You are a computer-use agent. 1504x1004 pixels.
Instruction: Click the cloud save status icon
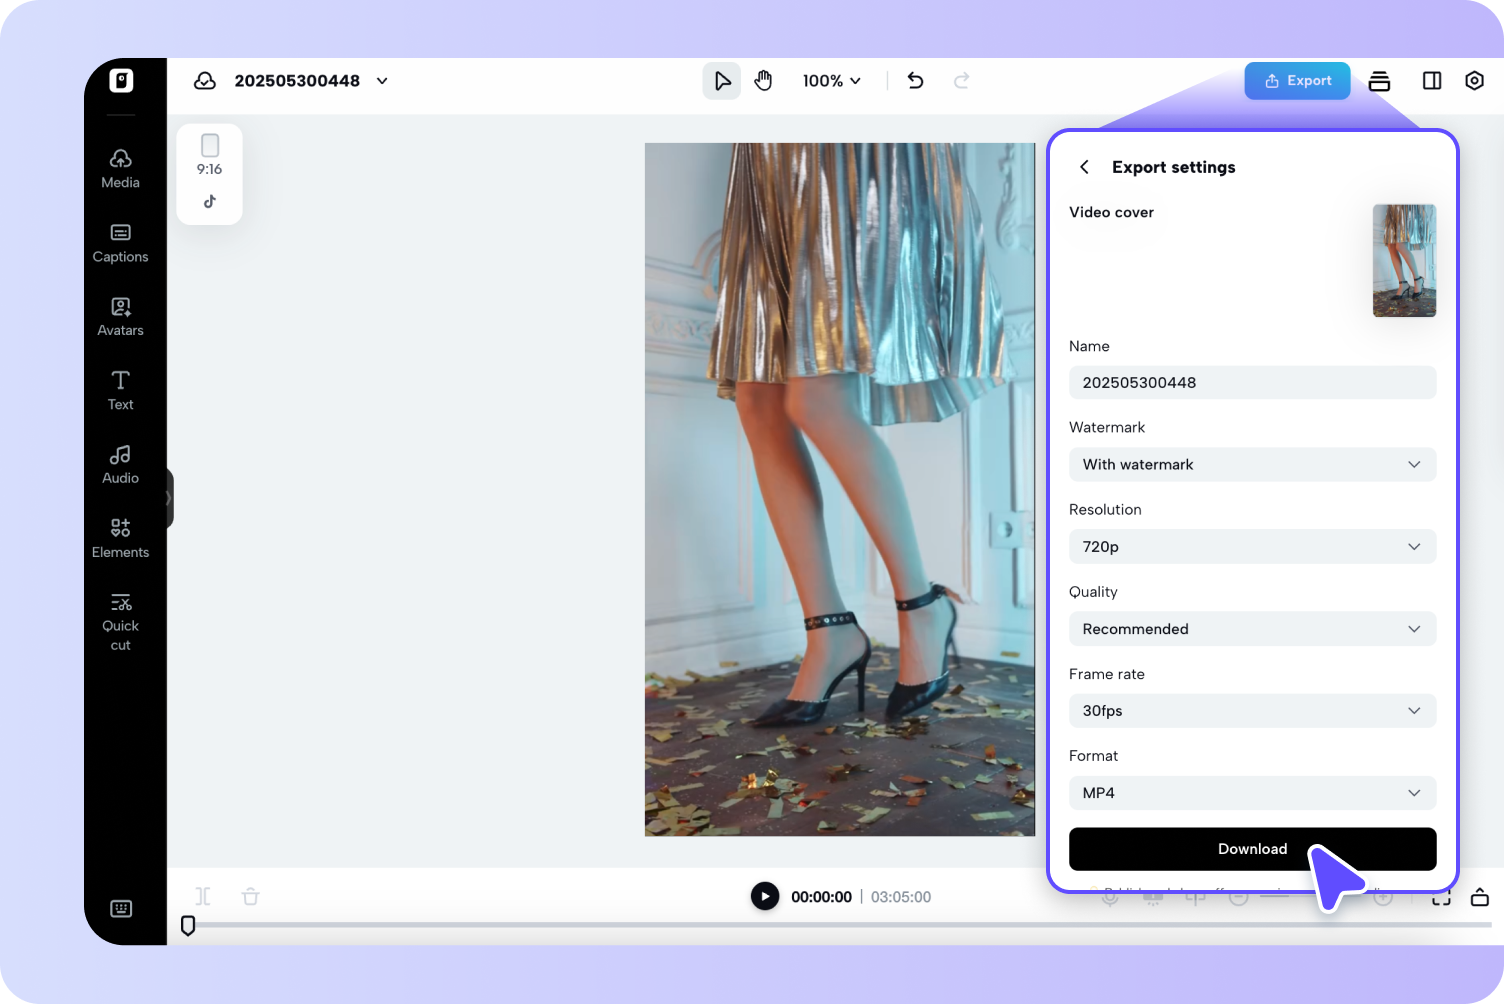point(205,81)
